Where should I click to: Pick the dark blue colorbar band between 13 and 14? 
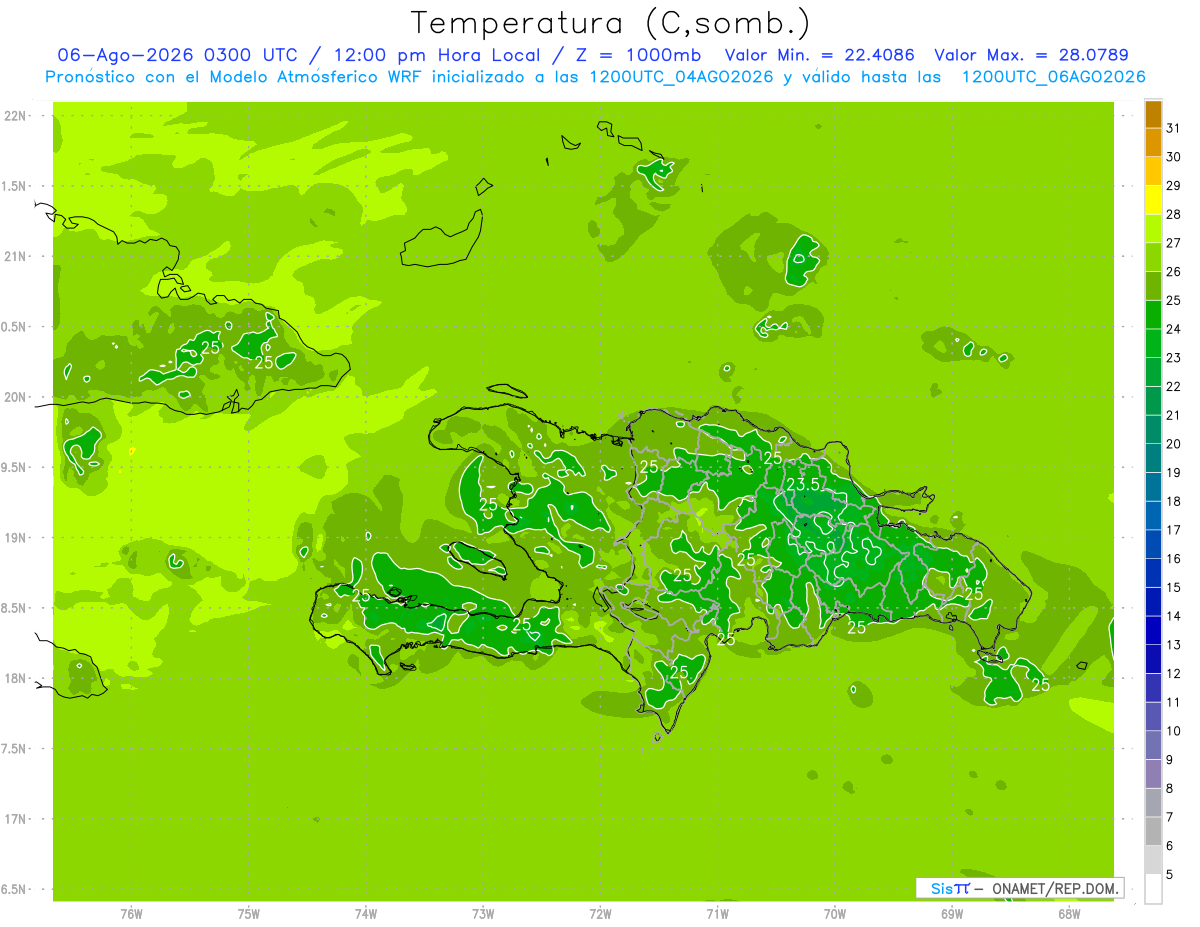[1153, 630]
